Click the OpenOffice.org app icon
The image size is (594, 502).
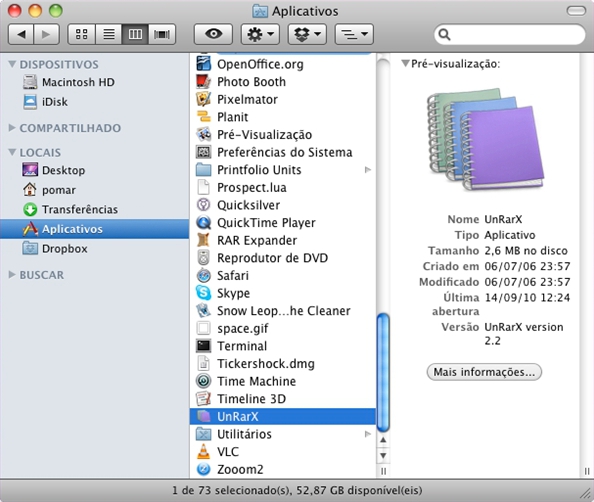[x=203, y=64]
